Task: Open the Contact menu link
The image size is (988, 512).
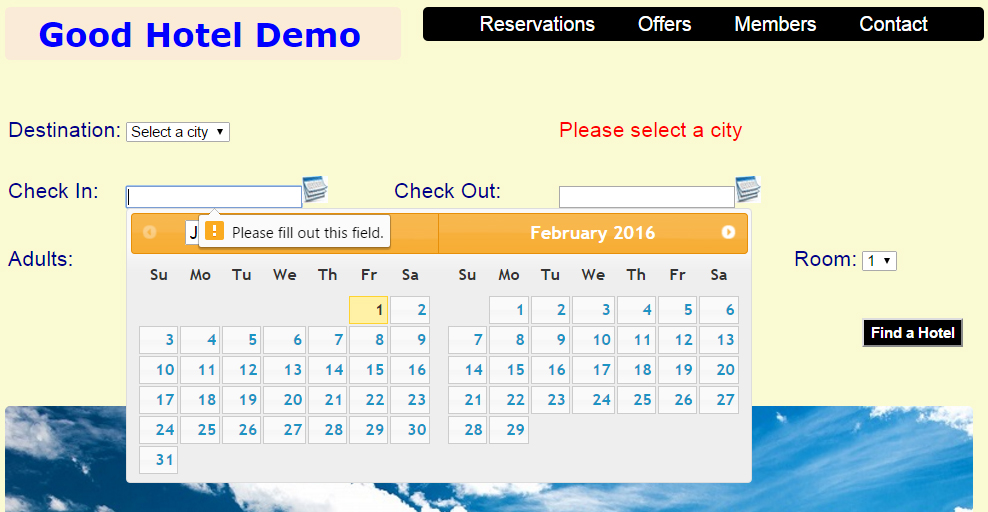Action: [893, 24]
